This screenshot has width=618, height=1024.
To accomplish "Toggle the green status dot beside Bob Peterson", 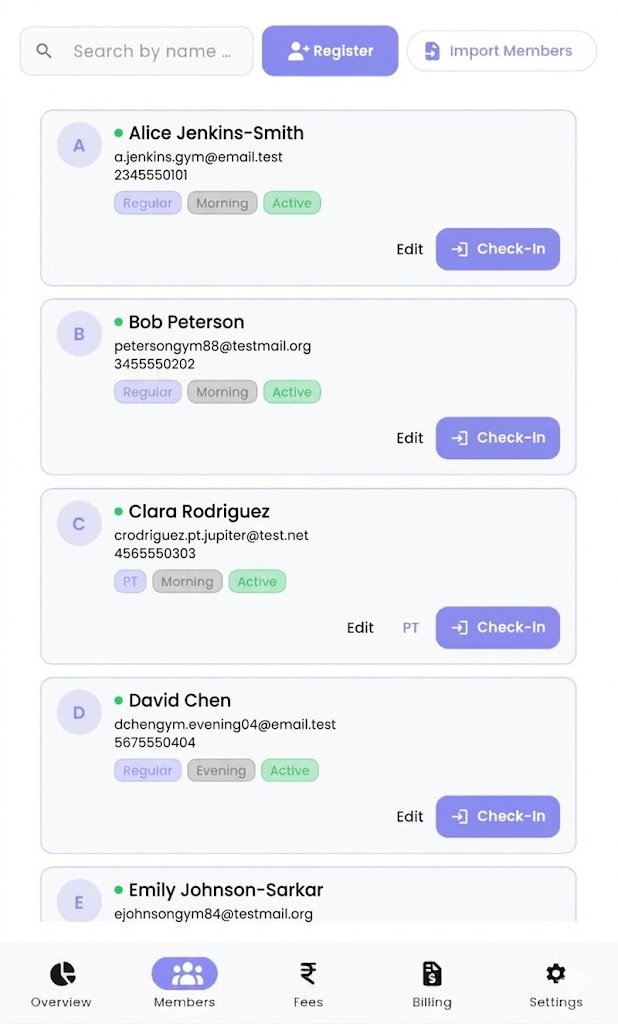I will [x=117, y=321].
